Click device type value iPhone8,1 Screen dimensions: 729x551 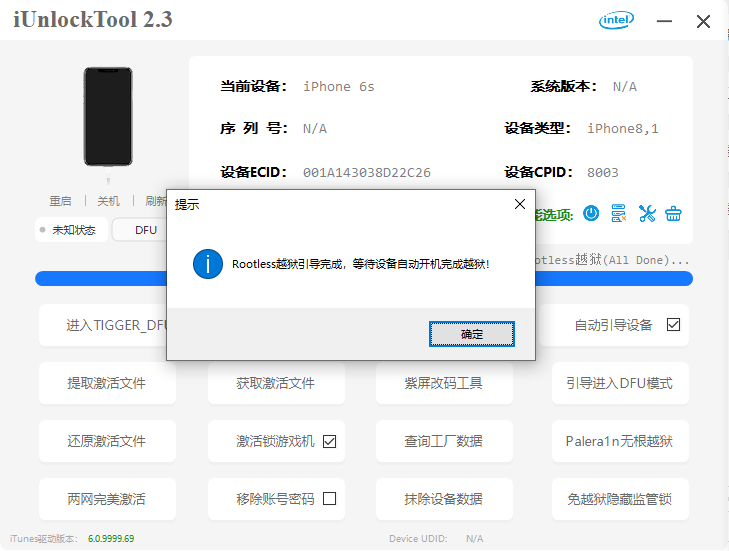click(x=623, y=128)
